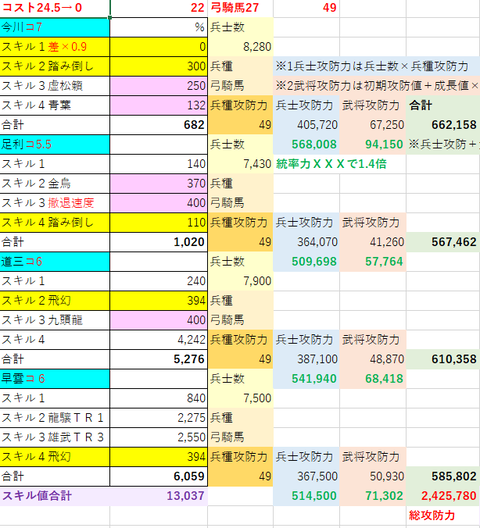Click the yellow 110 value cell
This screenshot has height=528, width=480.
coord(159,222)
